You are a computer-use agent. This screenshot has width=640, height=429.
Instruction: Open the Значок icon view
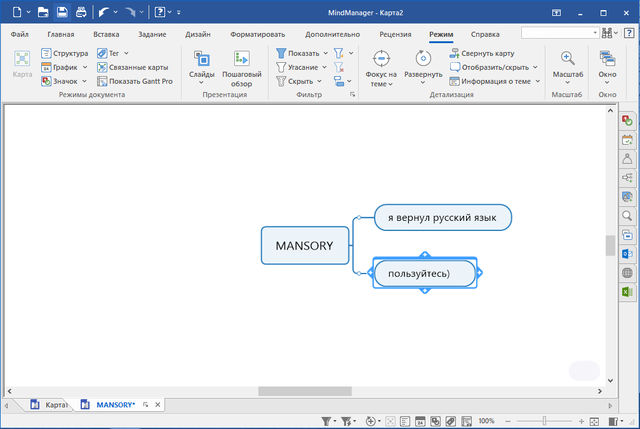[60, 81]
